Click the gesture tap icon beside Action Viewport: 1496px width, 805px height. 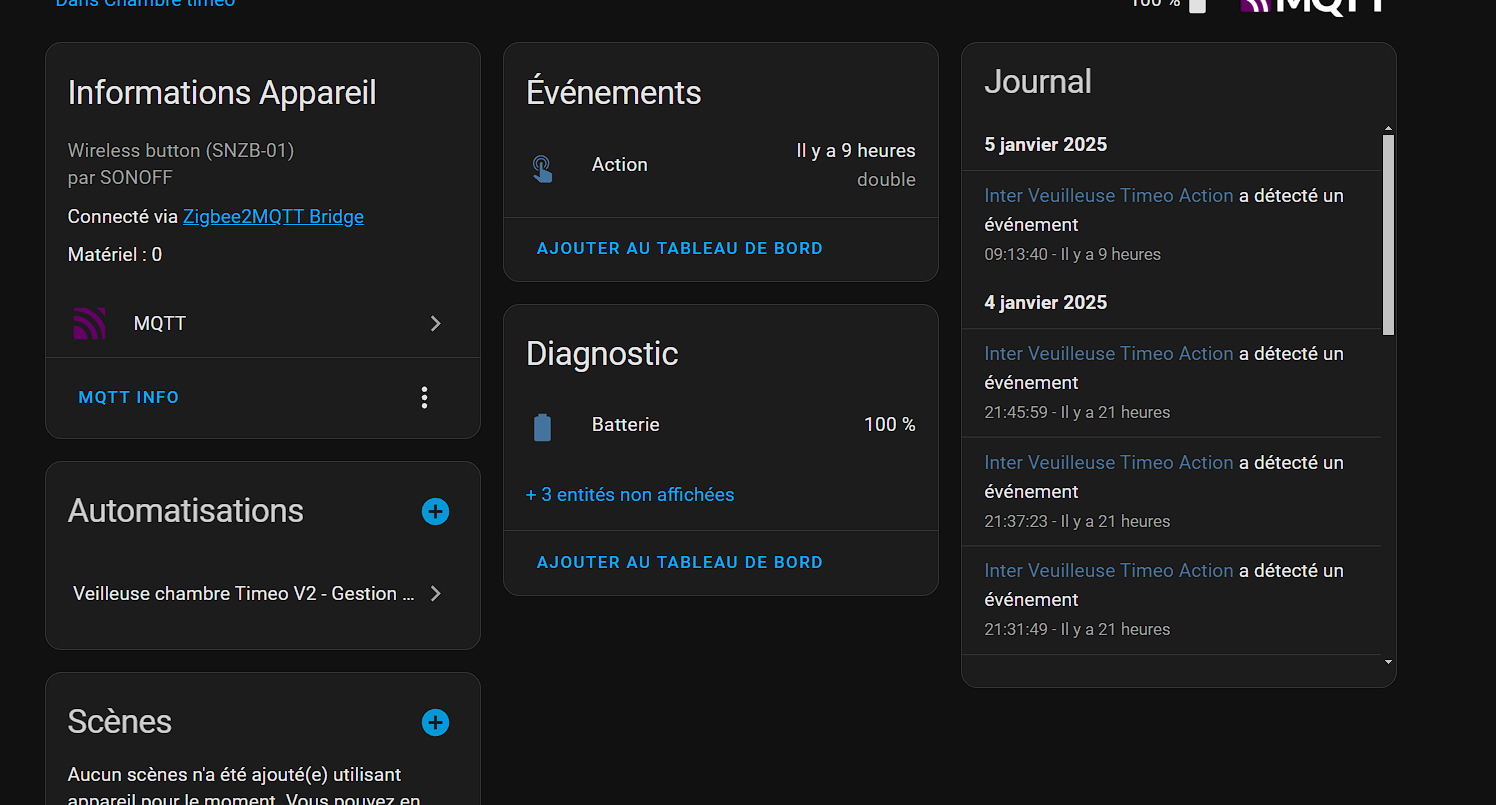tap(542, 167)
